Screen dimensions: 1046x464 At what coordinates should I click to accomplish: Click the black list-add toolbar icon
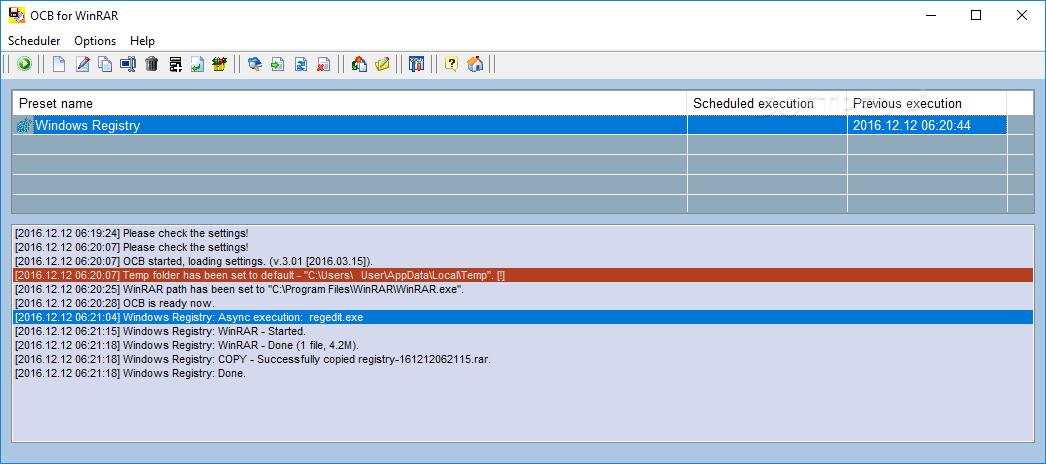[x=175, y=64]
